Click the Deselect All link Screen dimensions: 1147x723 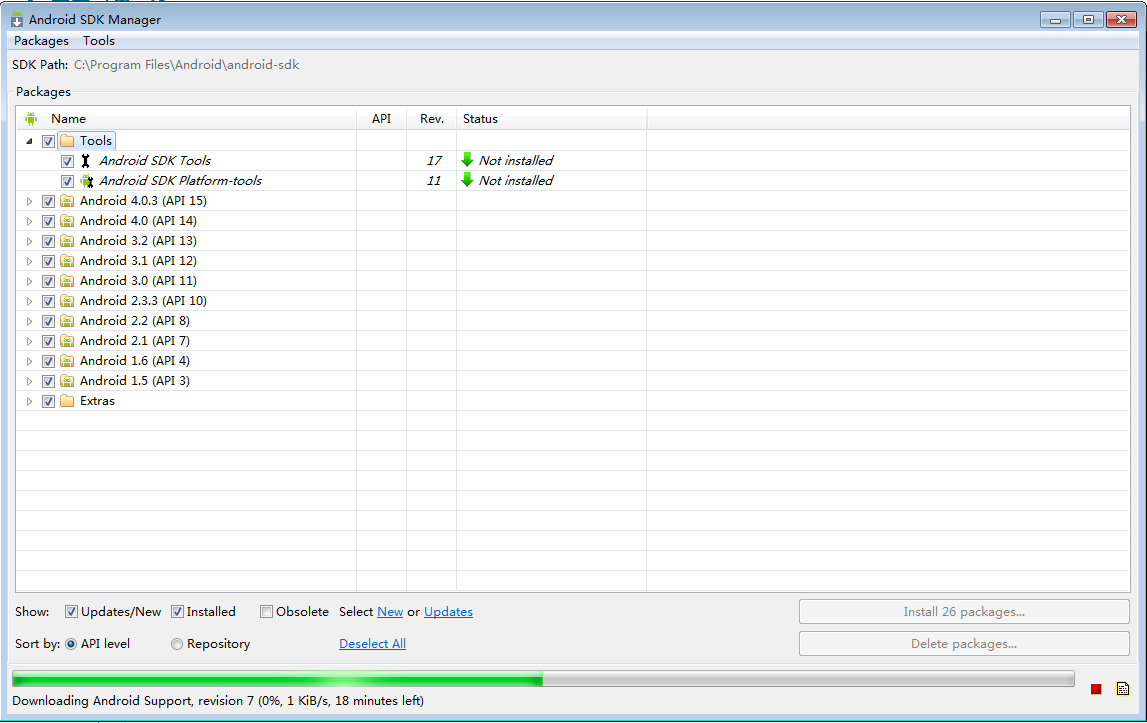coord(372,644)
